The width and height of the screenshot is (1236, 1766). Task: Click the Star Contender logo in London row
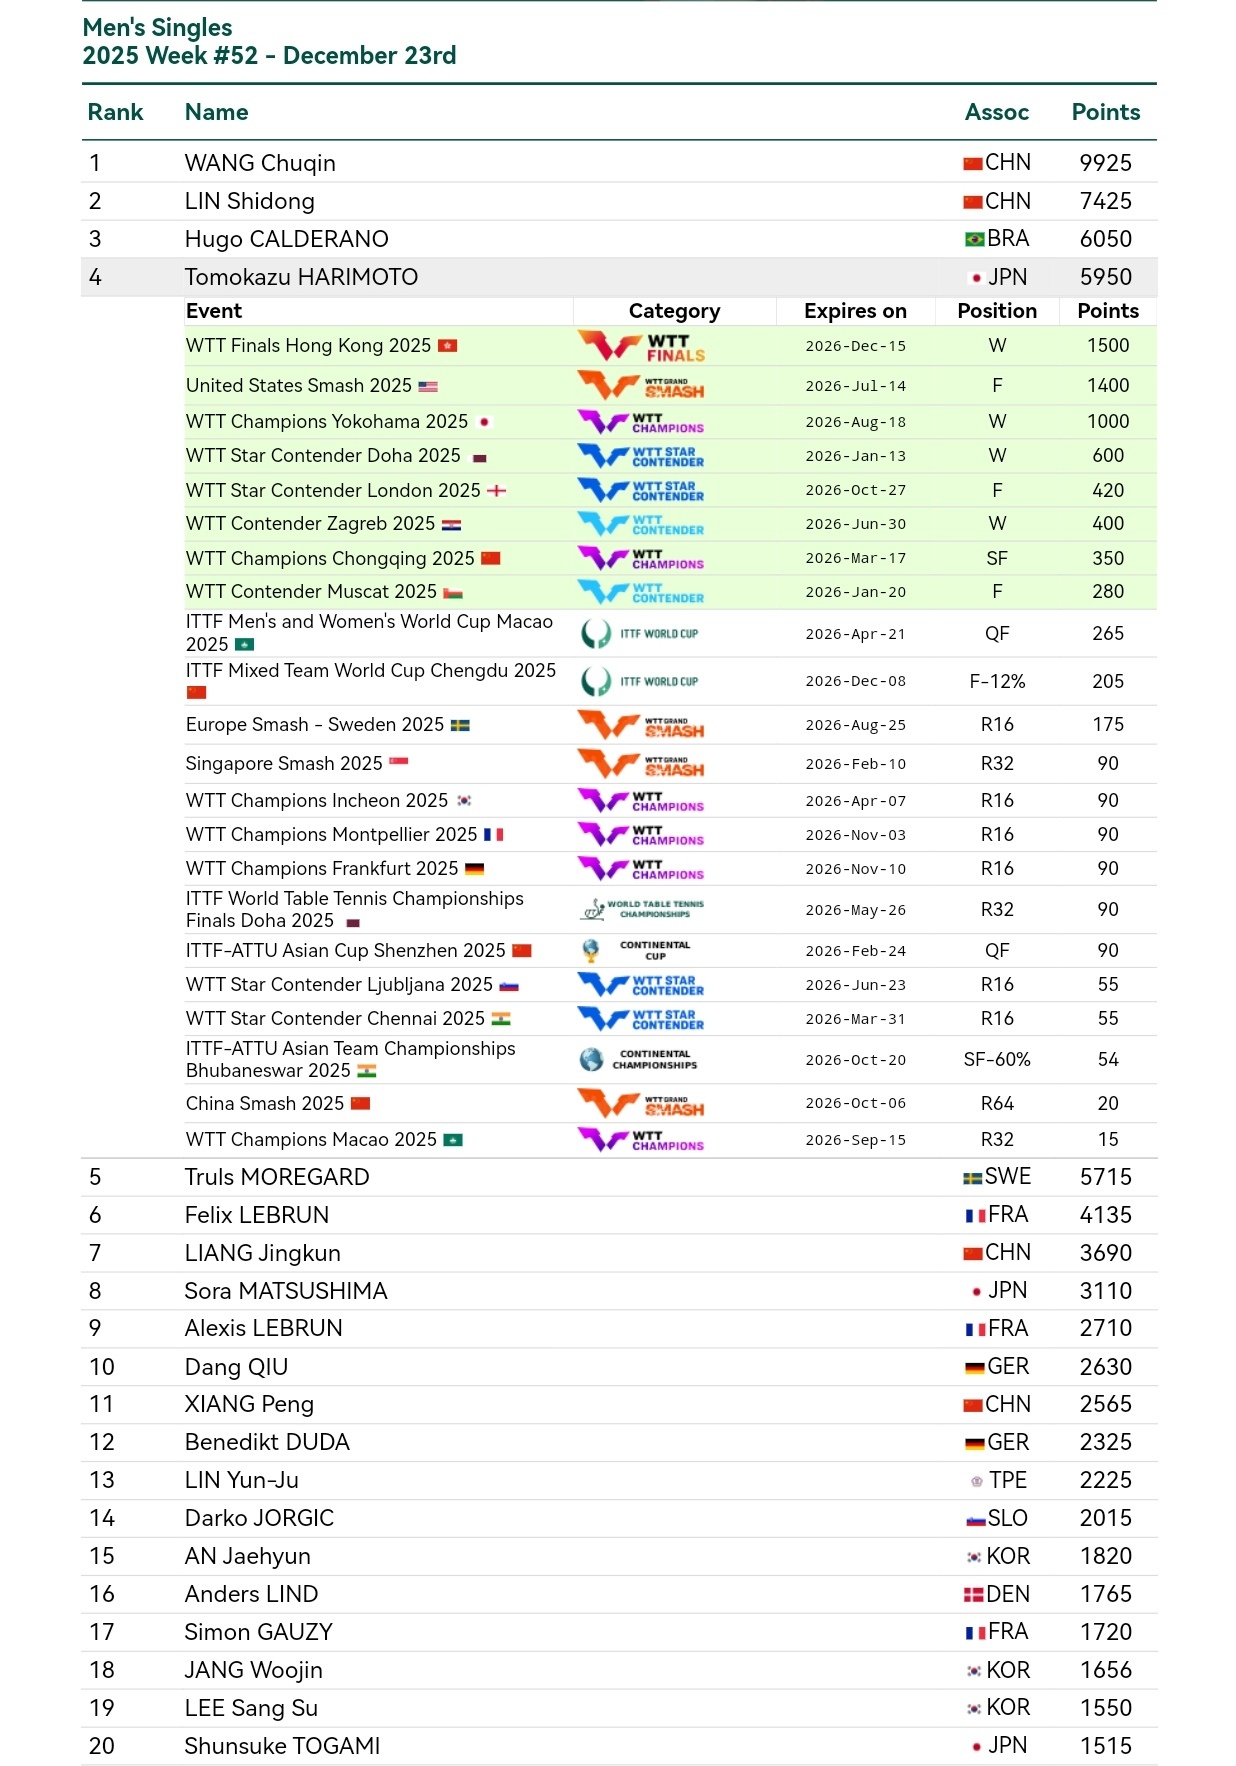click(x=641, y=490)
